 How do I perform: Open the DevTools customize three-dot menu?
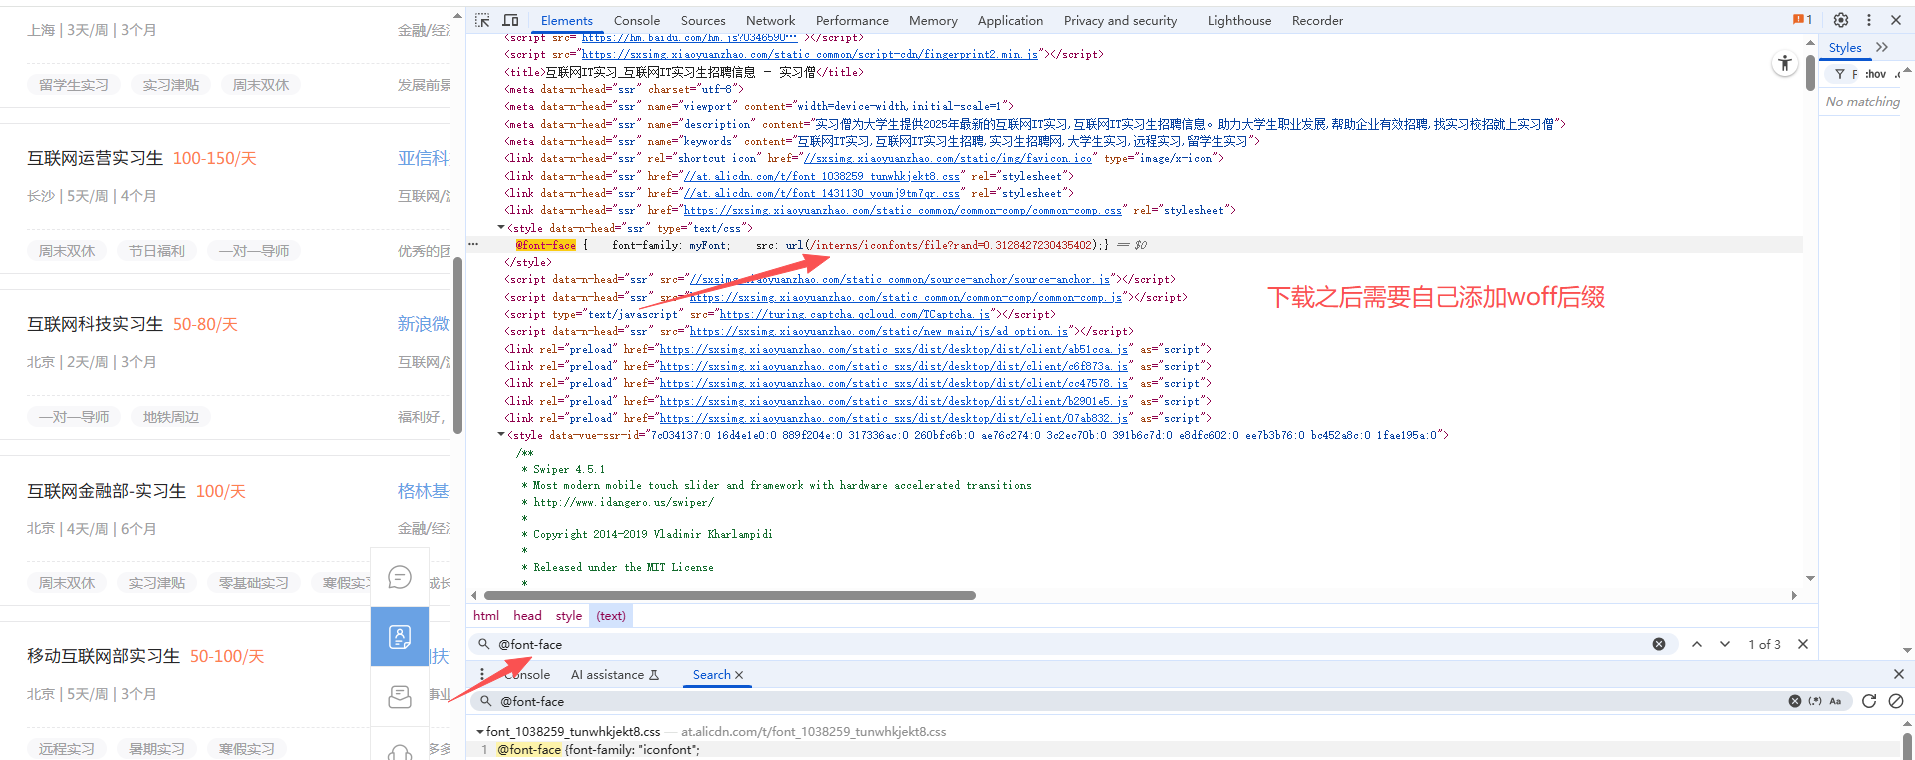(1868, 20)
